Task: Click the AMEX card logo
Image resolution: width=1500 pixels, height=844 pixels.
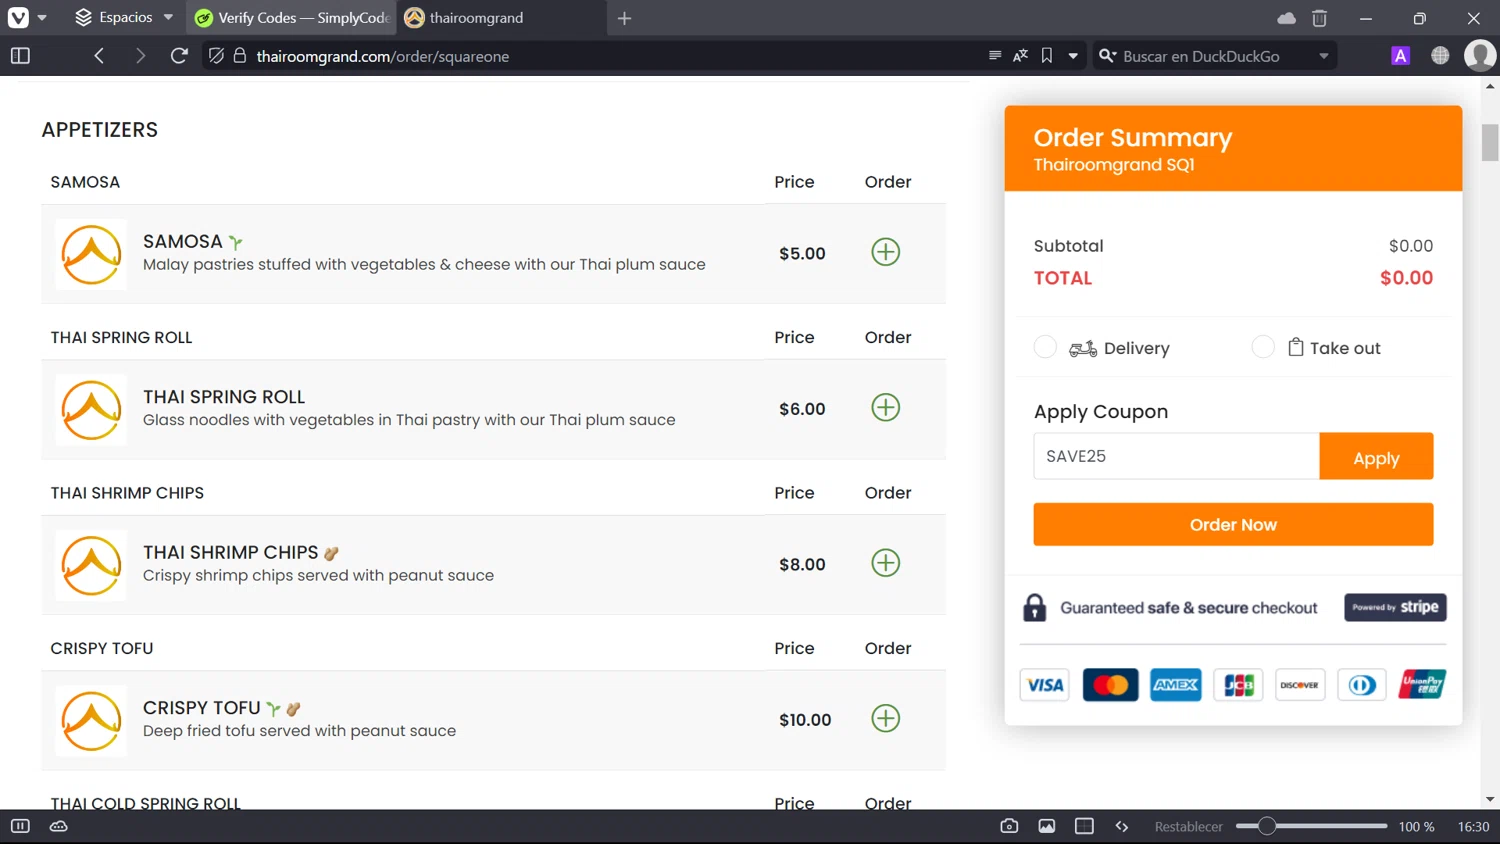Action: click(1176, 685)
